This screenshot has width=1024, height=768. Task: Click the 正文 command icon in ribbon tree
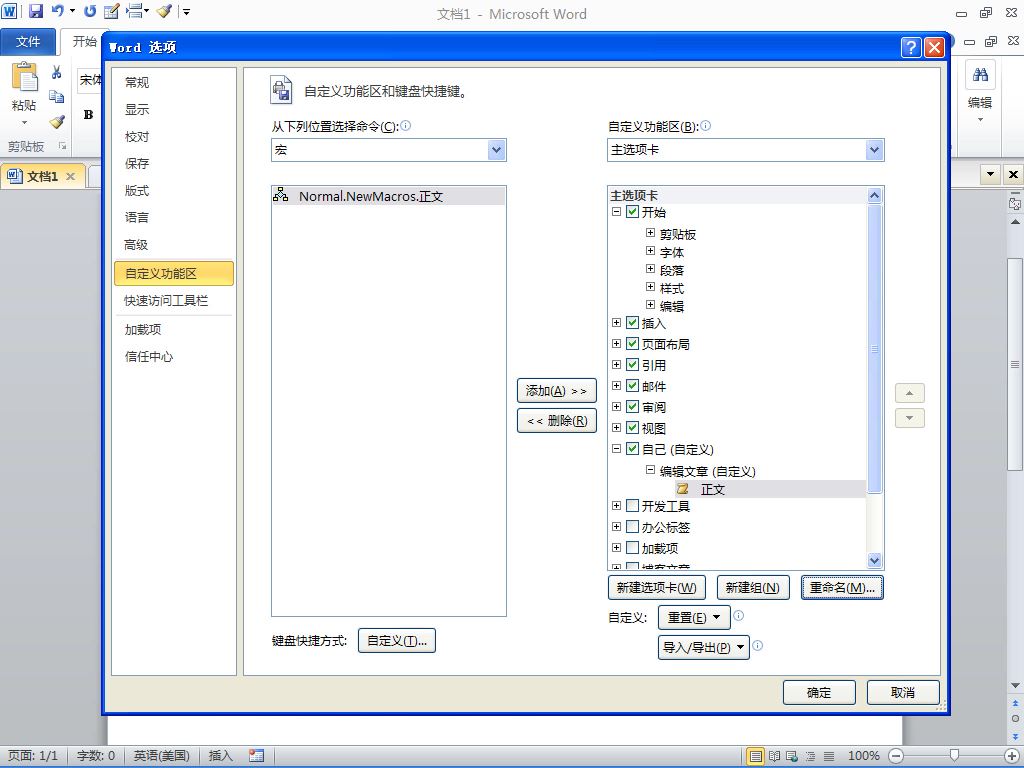click(x=682, y=488)
